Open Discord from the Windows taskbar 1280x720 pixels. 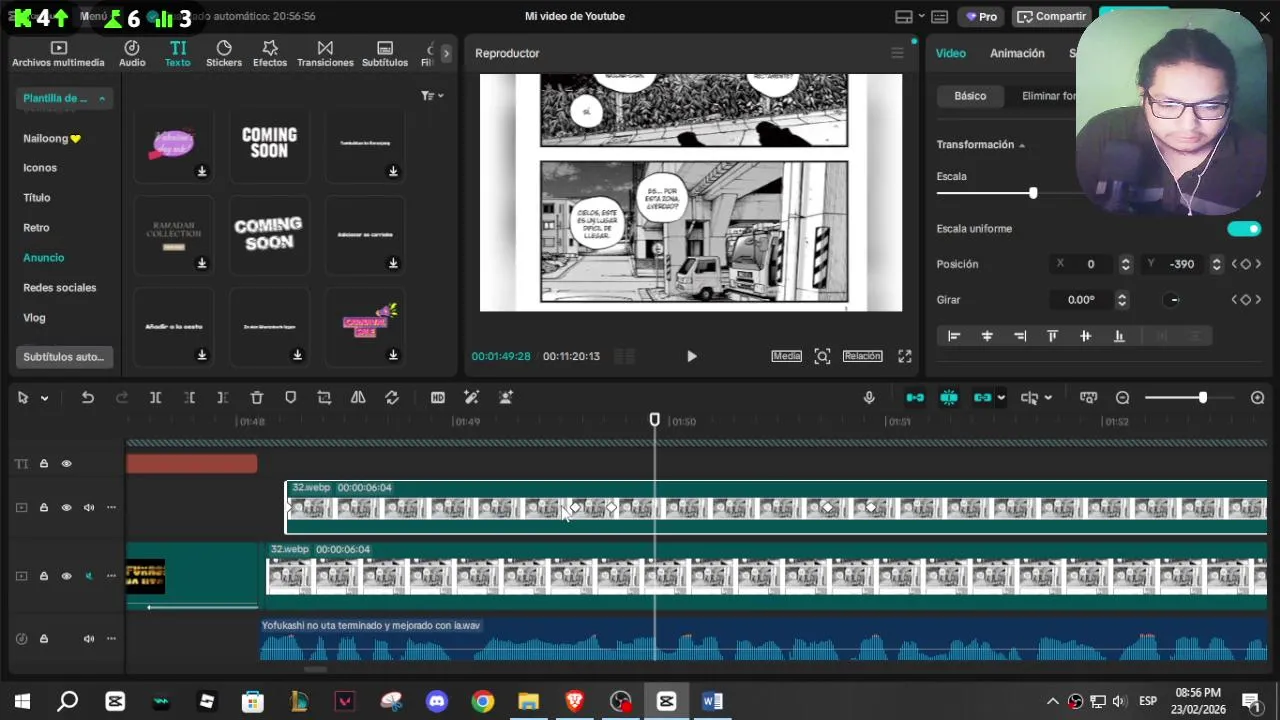click(x=437, y=701)
